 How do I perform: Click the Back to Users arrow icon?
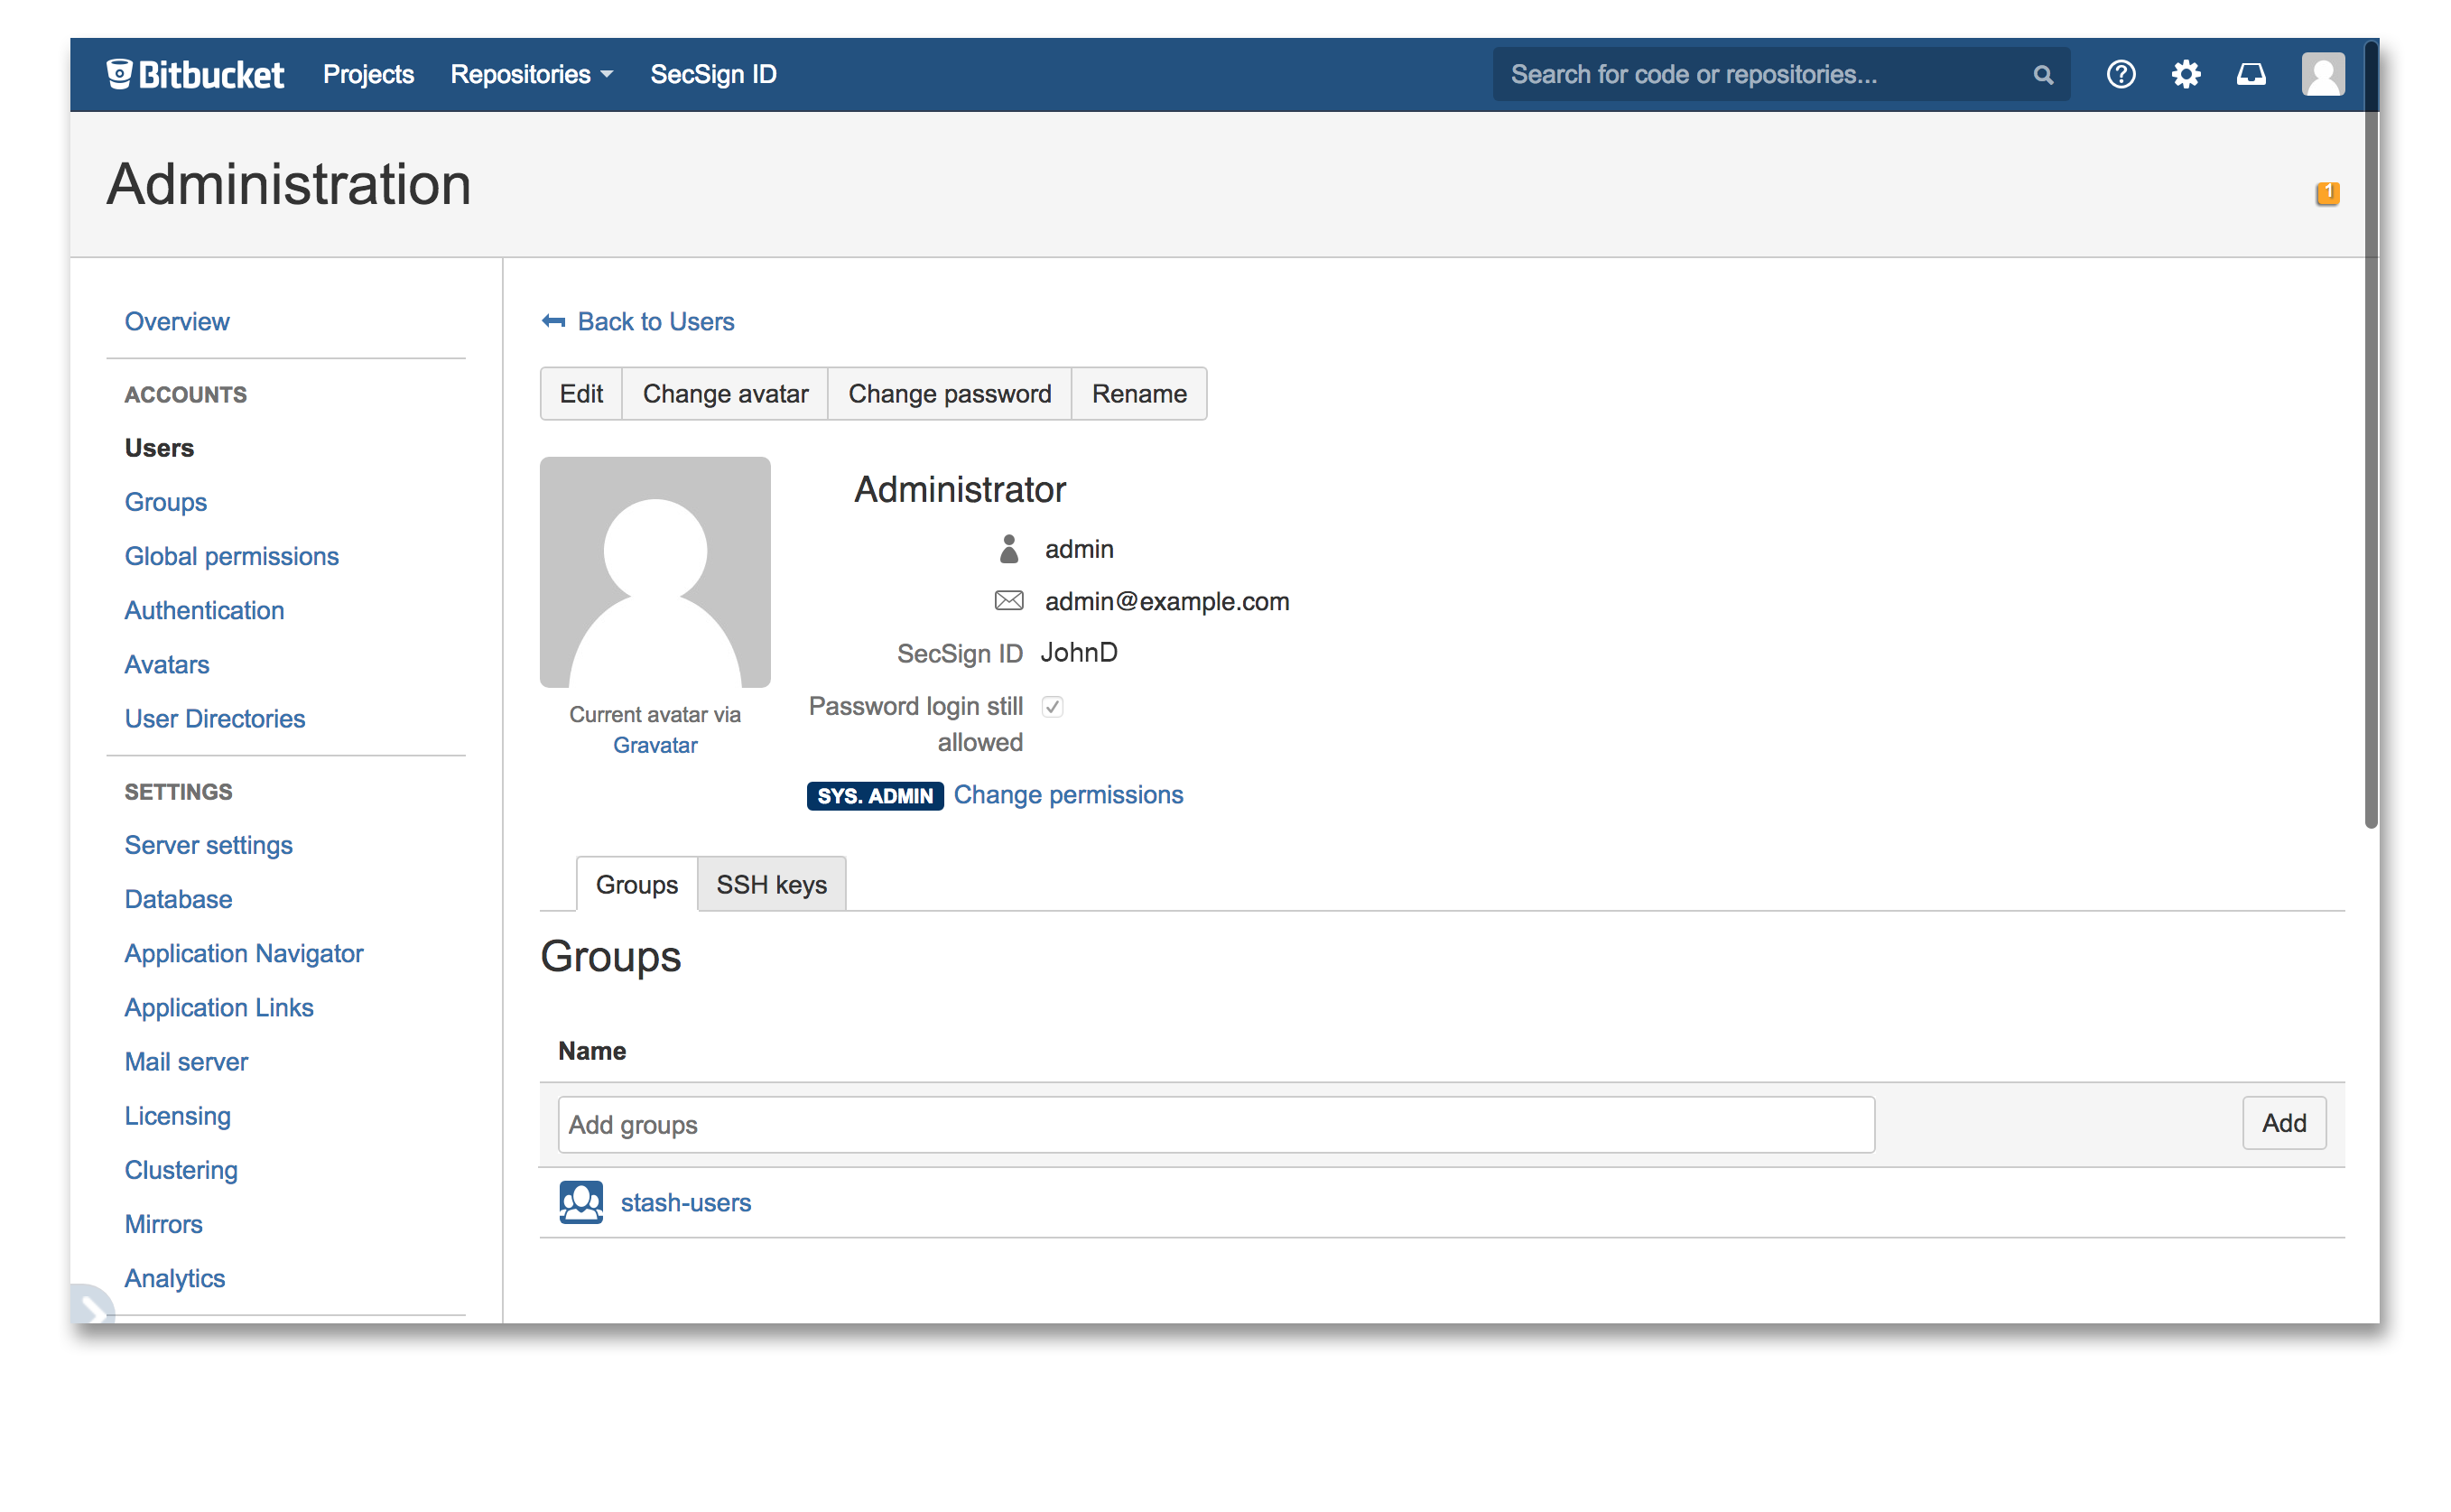(x=553, y=321)
